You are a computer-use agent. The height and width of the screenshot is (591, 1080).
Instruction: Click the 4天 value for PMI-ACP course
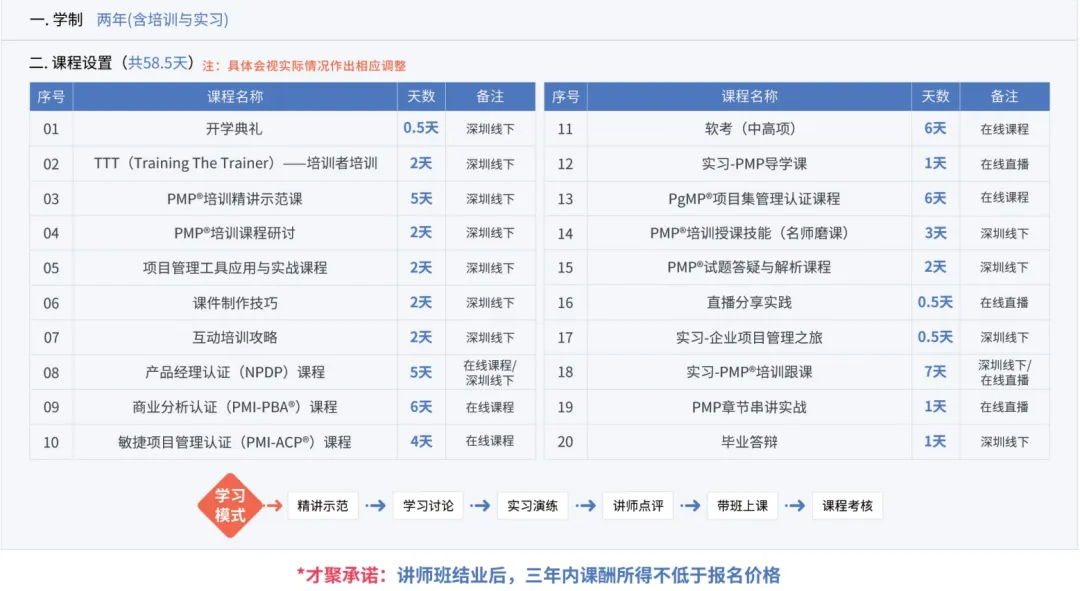pos(421,442)
